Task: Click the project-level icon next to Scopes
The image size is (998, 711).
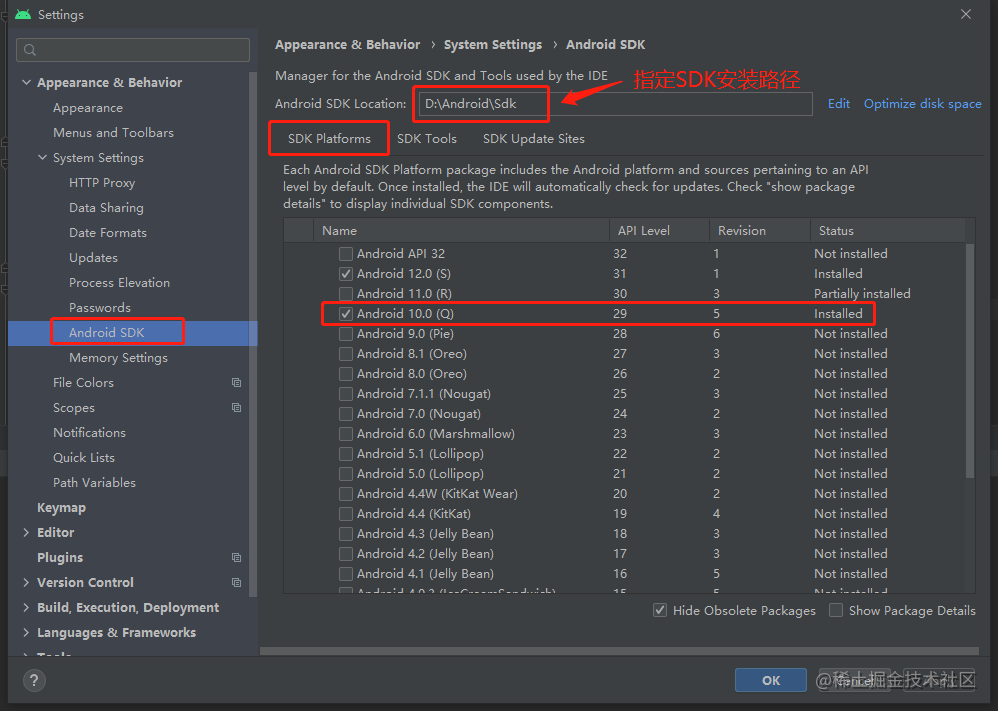Action: 237,407
